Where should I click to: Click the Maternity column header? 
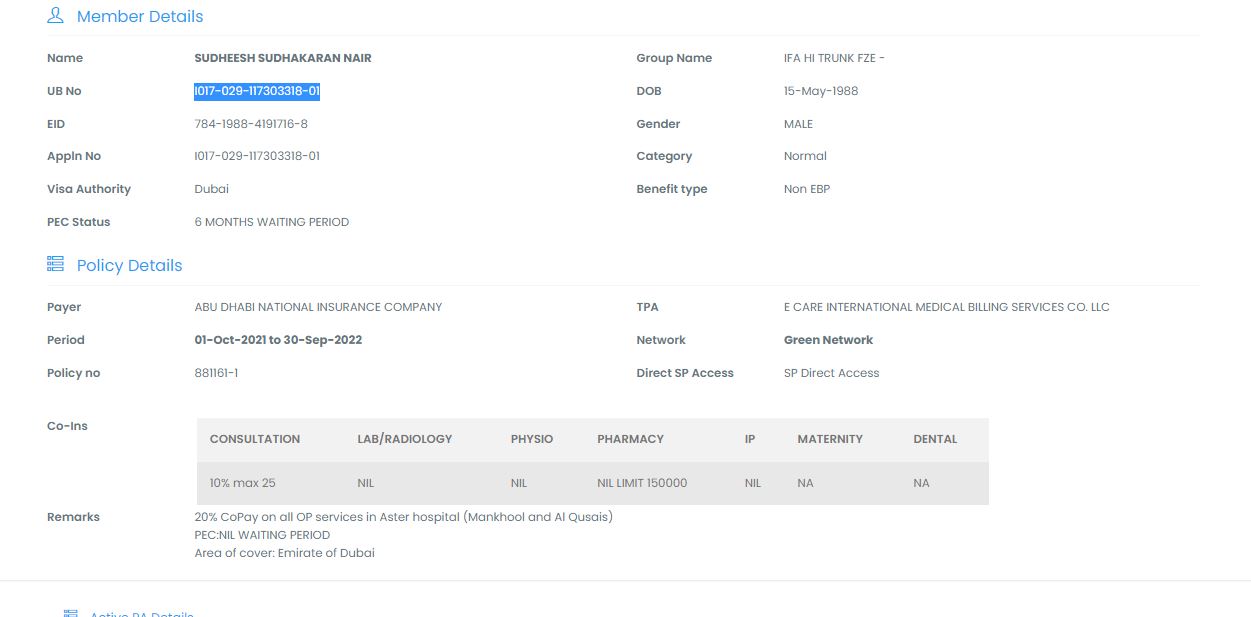tap(830, 439)
